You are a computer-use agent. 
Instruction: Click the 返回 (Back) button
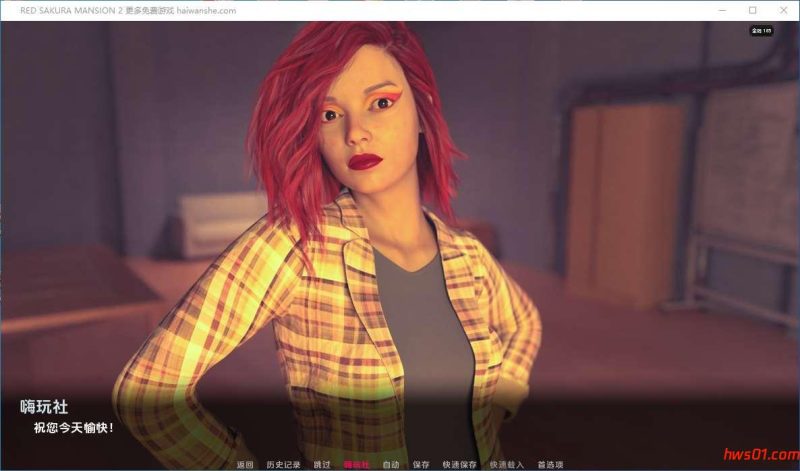click(x=245, y=464)
